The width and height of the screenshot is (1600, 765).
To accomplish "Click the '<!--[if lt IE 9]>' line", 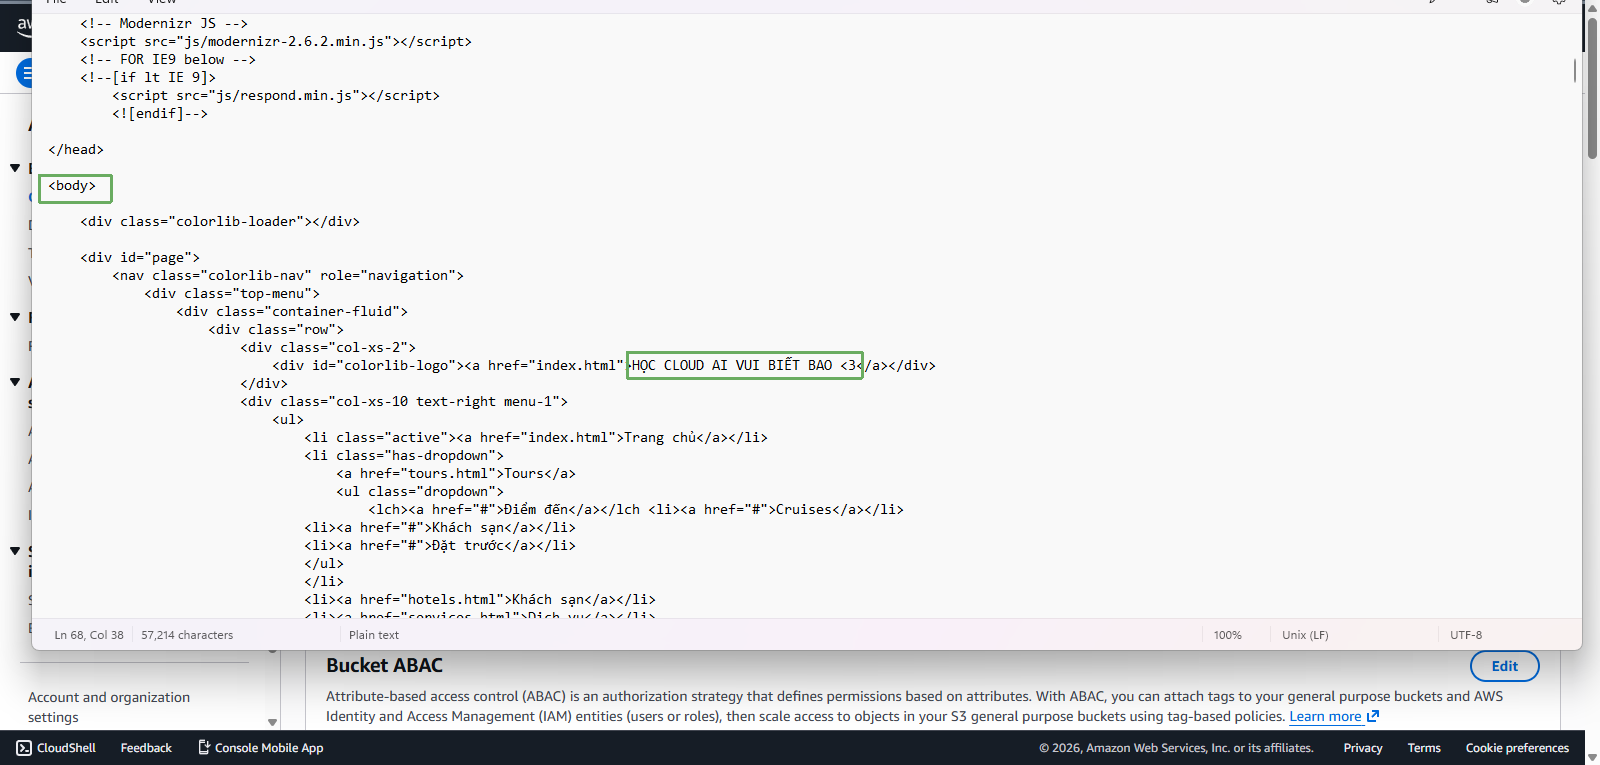I will (148, 78).
